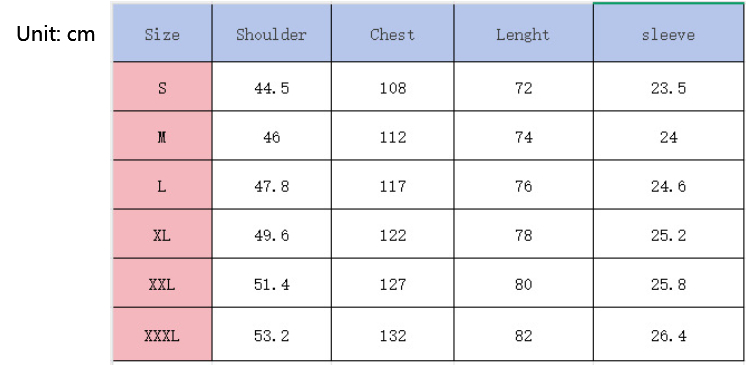Click the sleeve header cell
Viewport: 746px width, 365px height.
[x=668, y=33]
